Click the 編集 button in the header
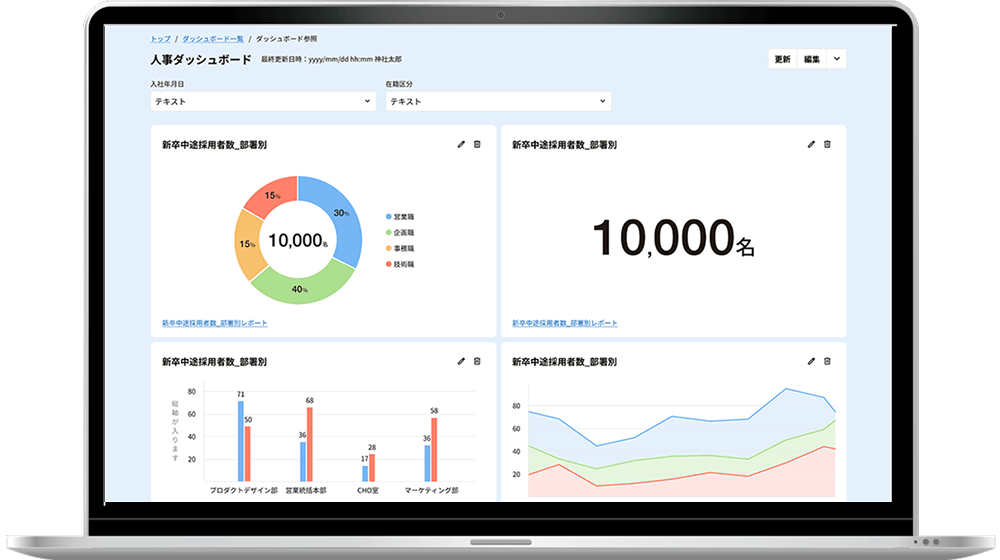1000x560 pixels. pyautogui.click(x=810, y=59)
